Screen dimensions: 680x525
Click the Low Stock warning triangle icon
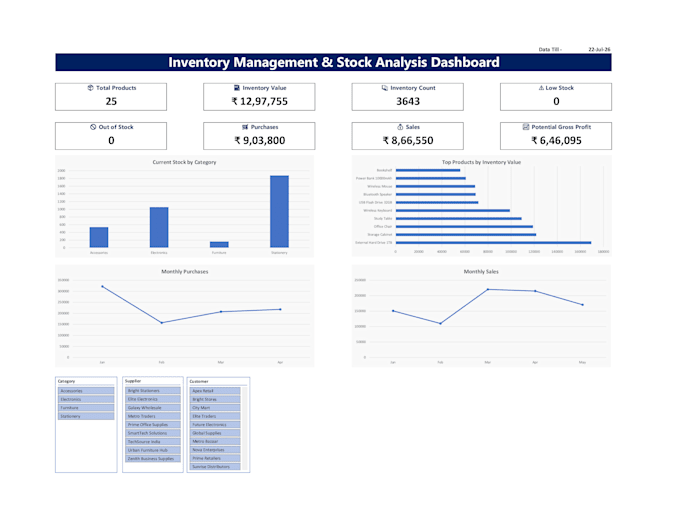coord(541,88)
